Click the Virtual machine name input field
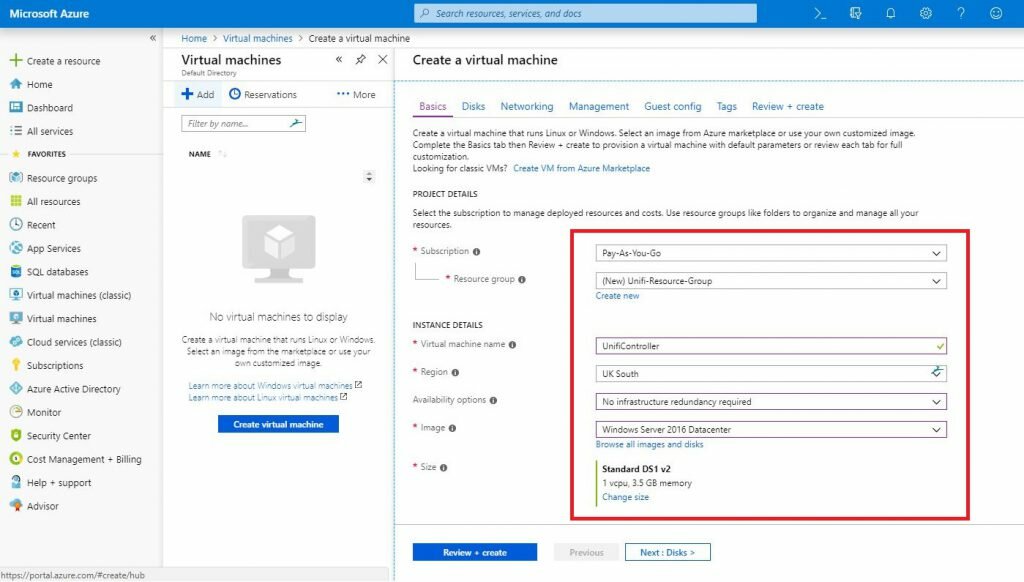Screen dimensions: 1024x582 [771, 346]
